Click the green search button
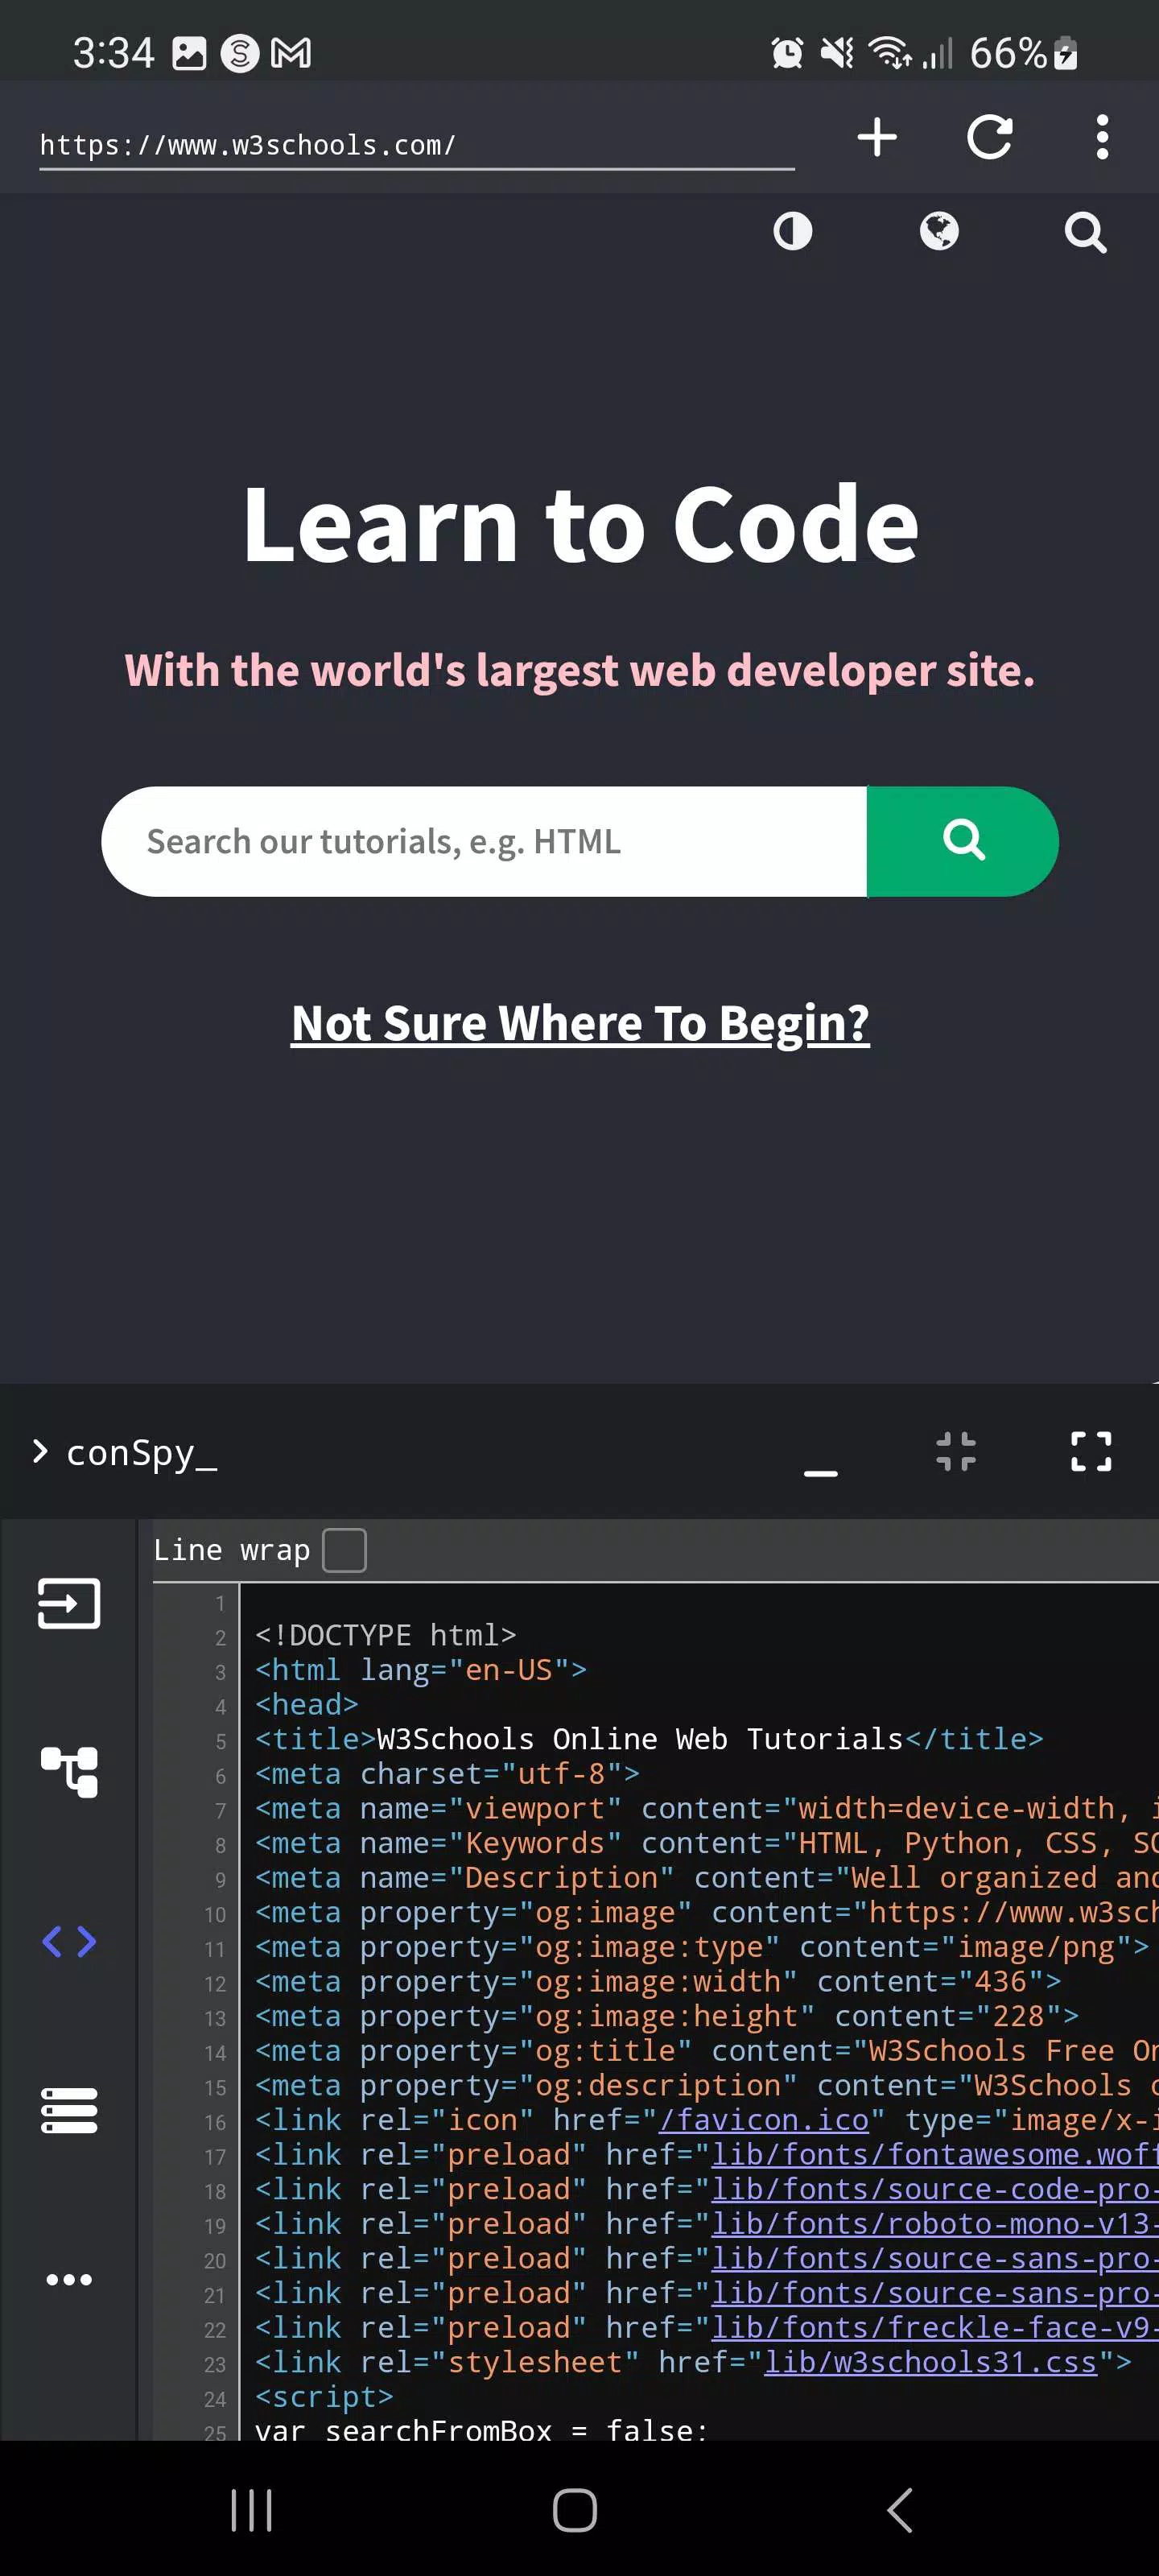This screenshot has width=1159, height=2576. (x=962, y=841)
